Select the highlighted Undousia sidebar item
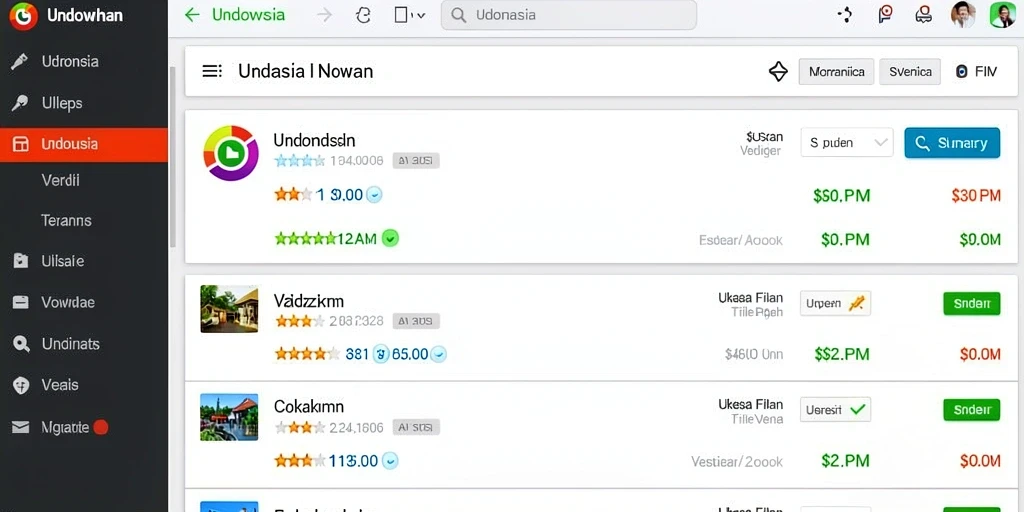The height and width of the screenshot is (512, 1024). (84, 144)
